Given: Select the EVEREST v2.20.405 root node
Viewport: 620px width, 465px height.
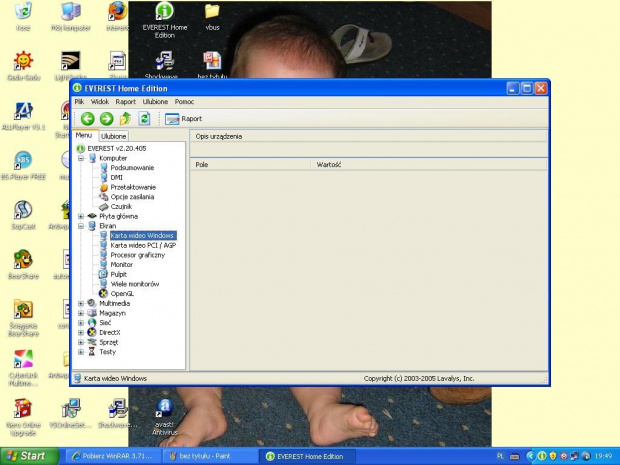Looking at the screenshot, I should (x=117, y=148).
